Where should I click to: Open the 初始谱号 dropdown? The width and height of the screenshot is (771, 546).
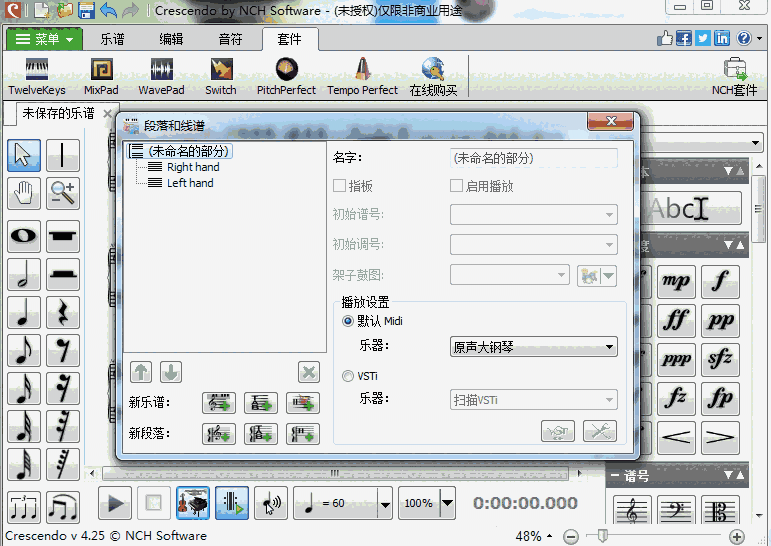[x=534, y=214]
